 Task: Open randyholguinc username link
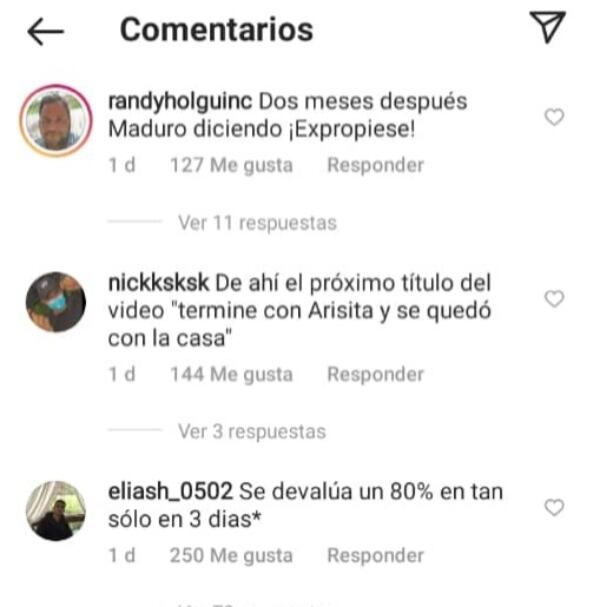(x=180, y=102)
